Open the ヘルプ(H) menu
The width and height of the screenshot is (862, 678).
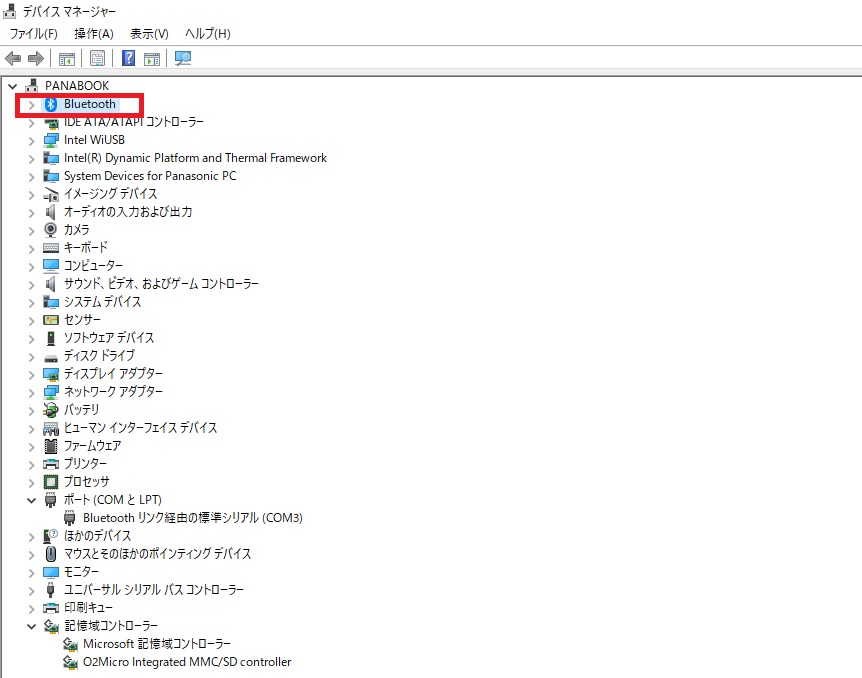(x=207, y=34)
